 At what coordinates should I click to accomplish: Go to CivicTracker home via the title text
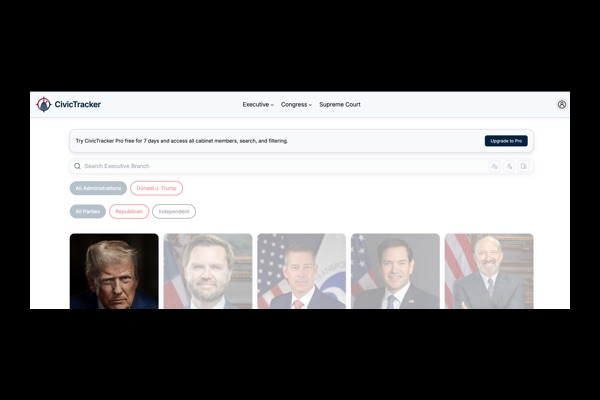point(77,104)
